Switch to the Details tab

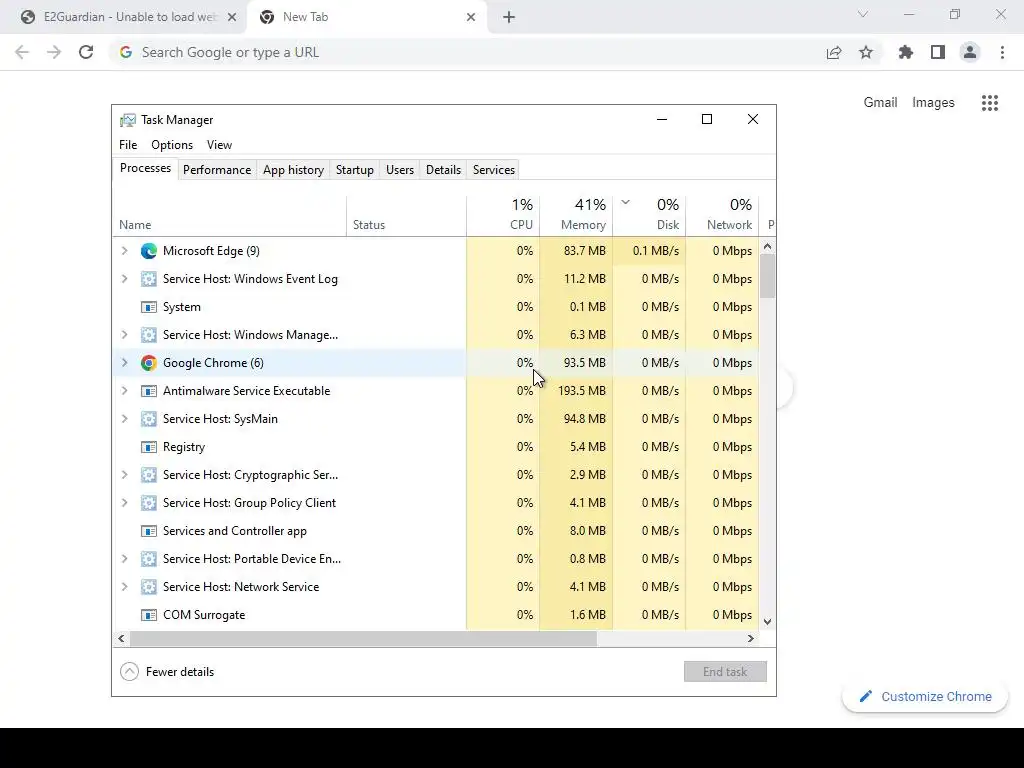click(x=443, y=170)
